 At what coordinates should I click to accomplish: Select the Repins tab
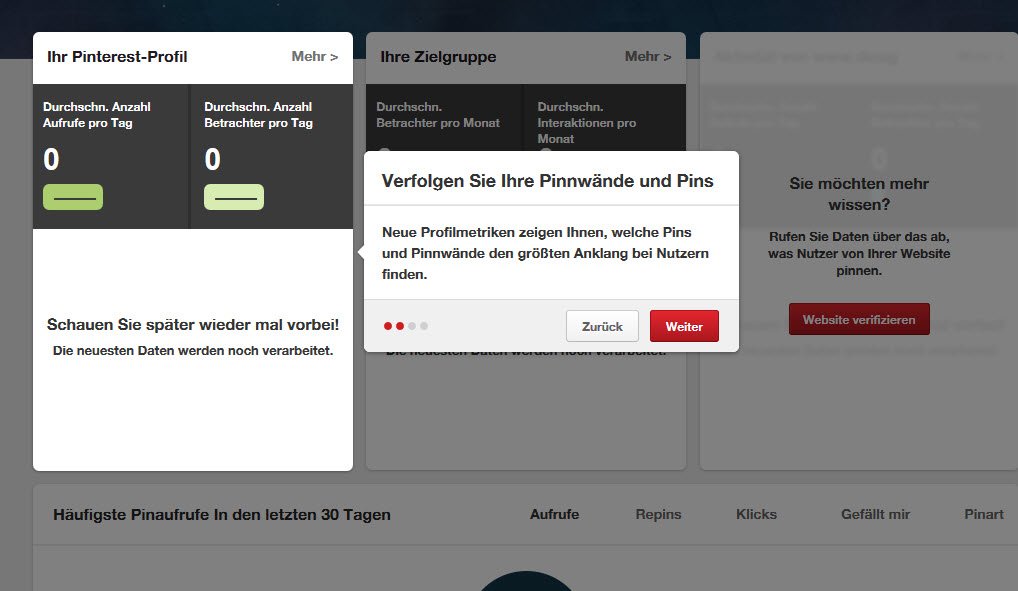tap(658, 514)
